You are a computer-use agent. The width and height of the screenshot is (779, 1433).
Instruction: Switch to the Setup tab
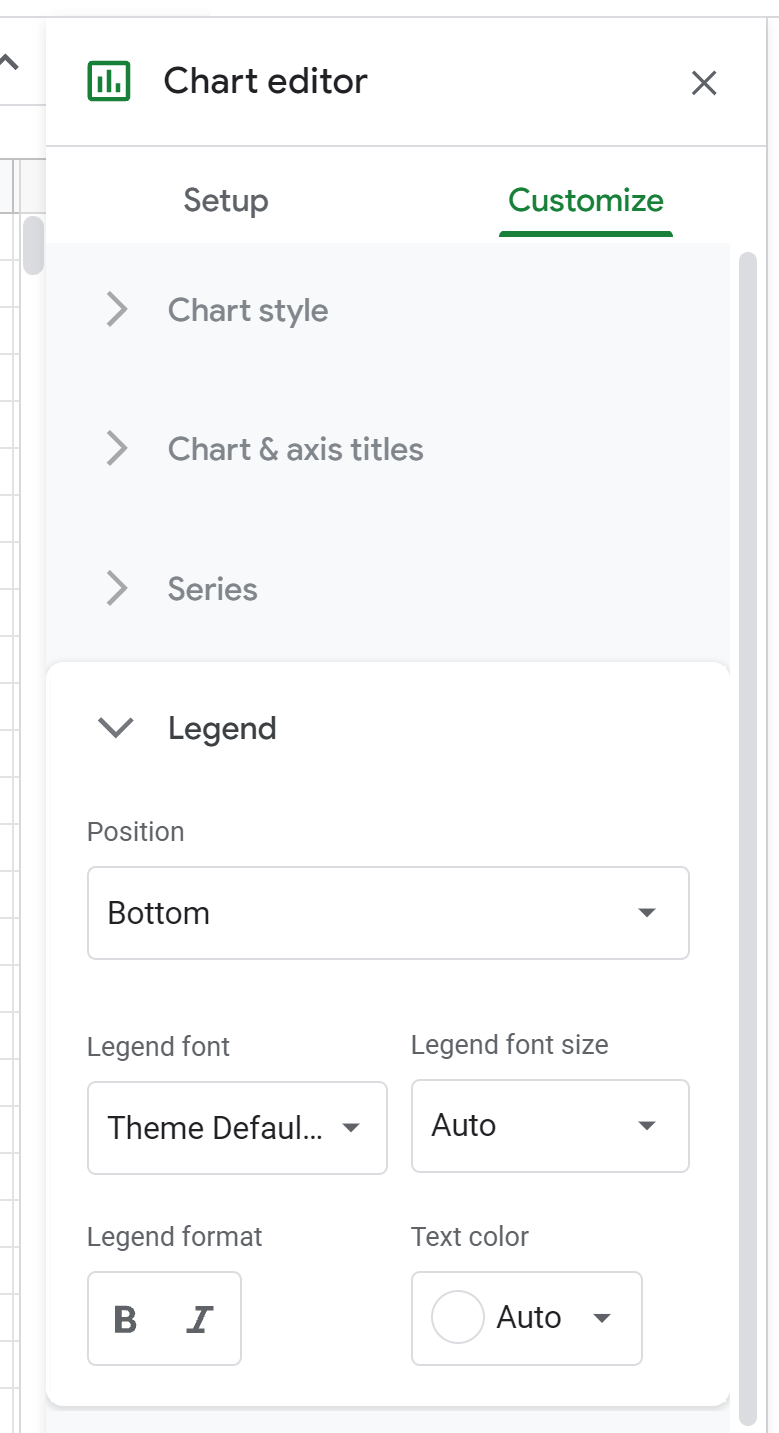226,200
